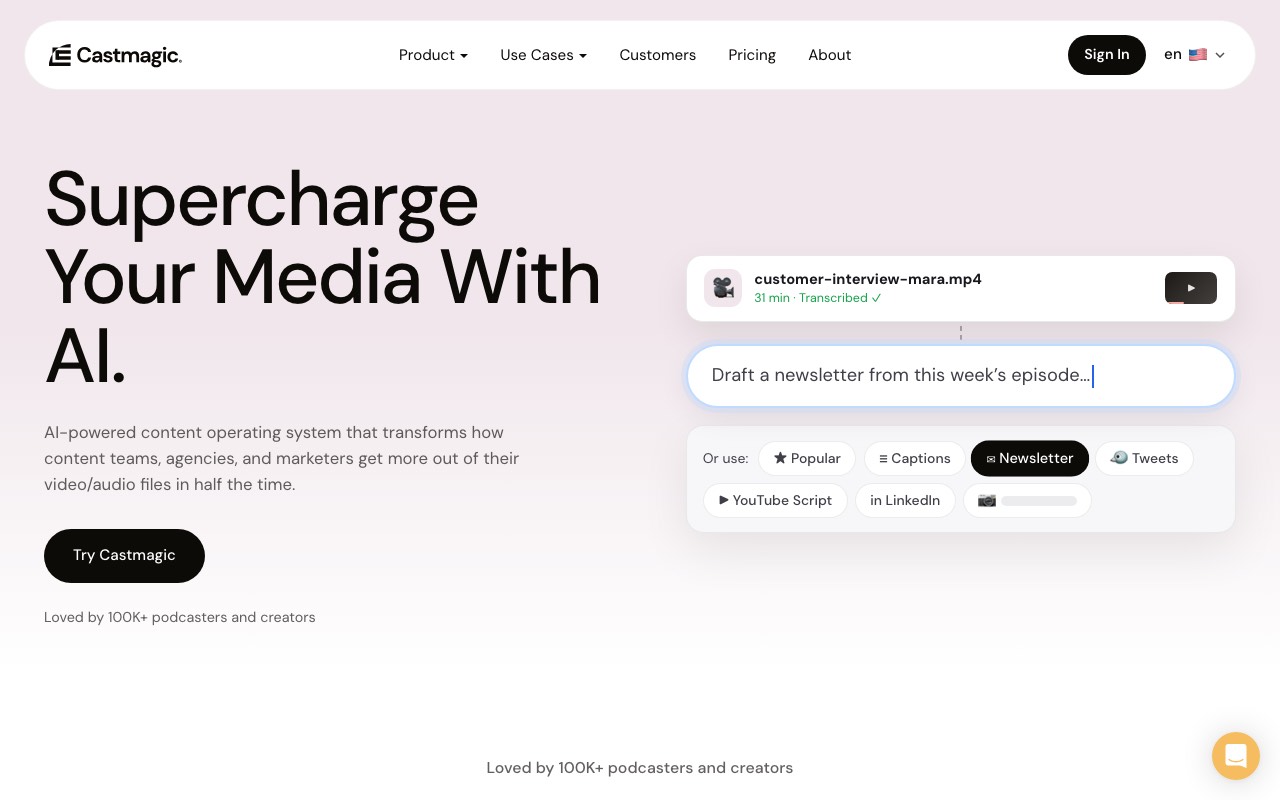Click the Sign In button
Image resolution: width=1280 pixels, height=800 pixels.
1106,55
